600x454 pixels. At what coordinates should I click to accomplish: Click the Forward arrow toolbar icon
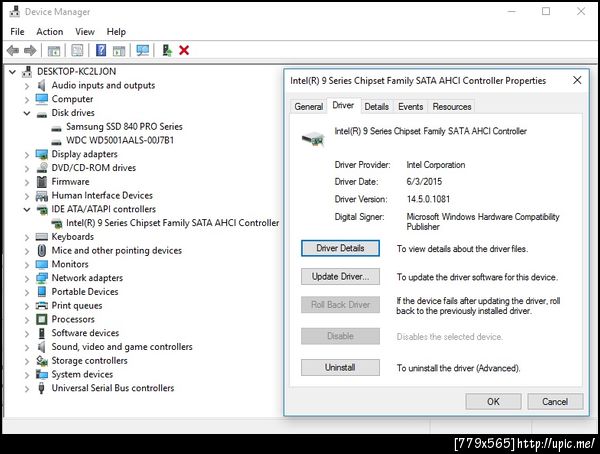click(30, 50)
